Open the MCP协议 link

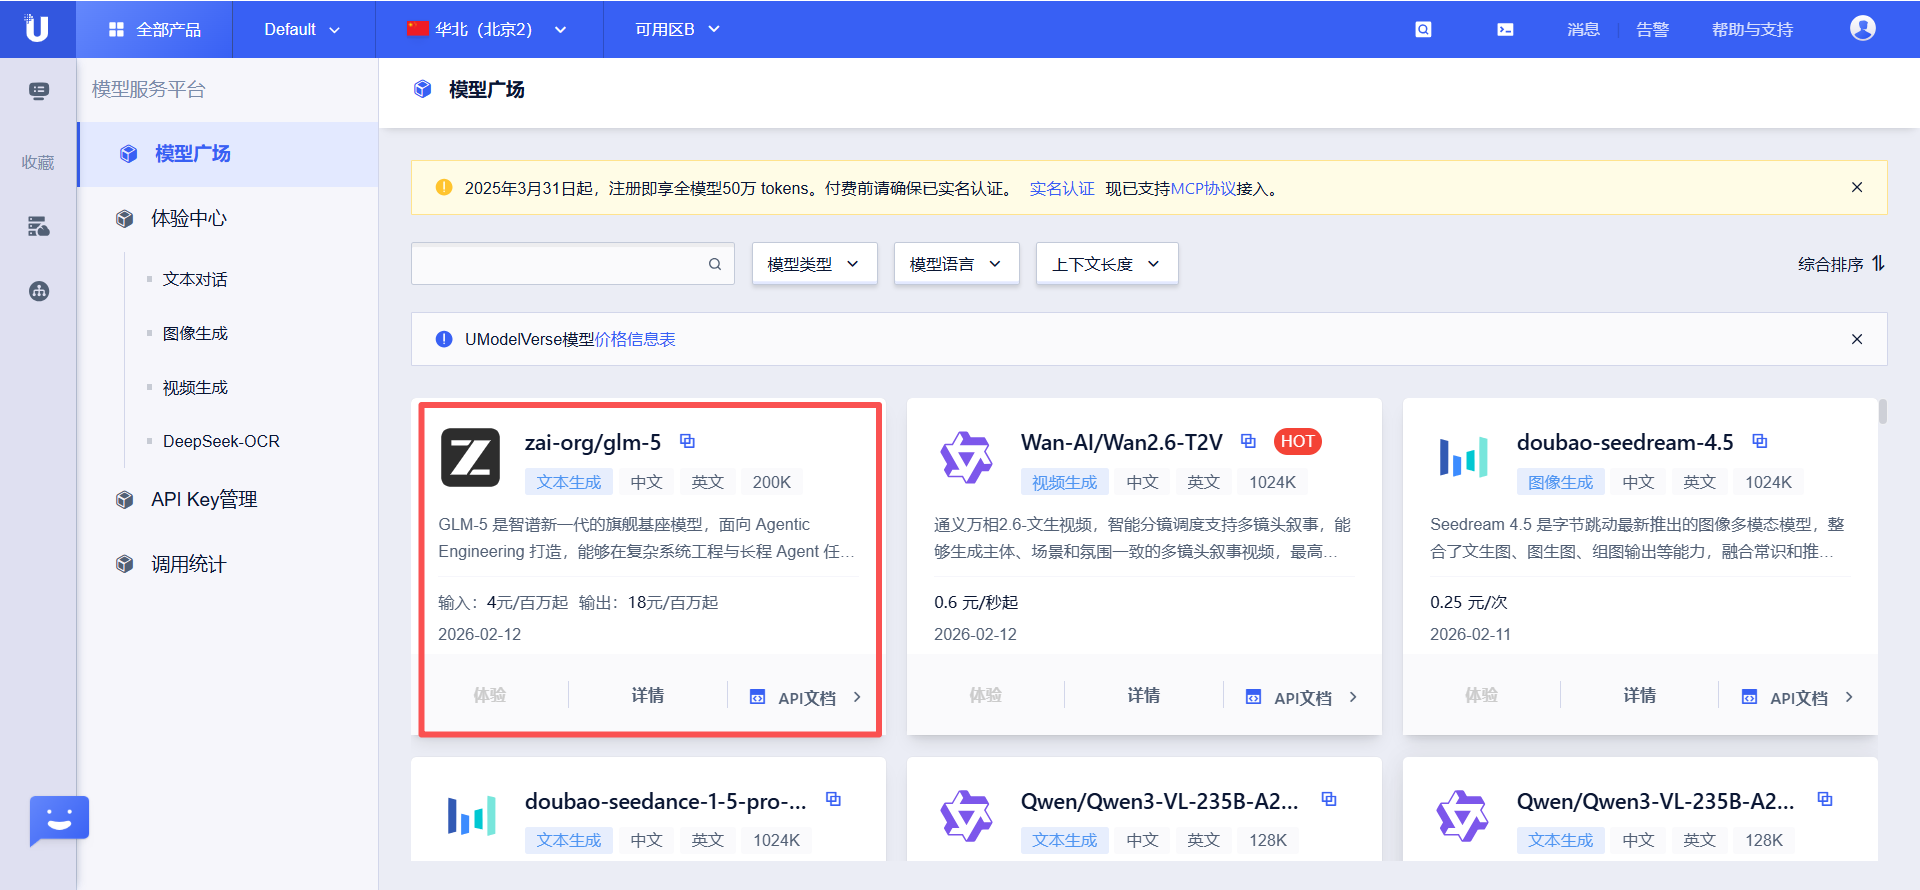(1203, 188)
